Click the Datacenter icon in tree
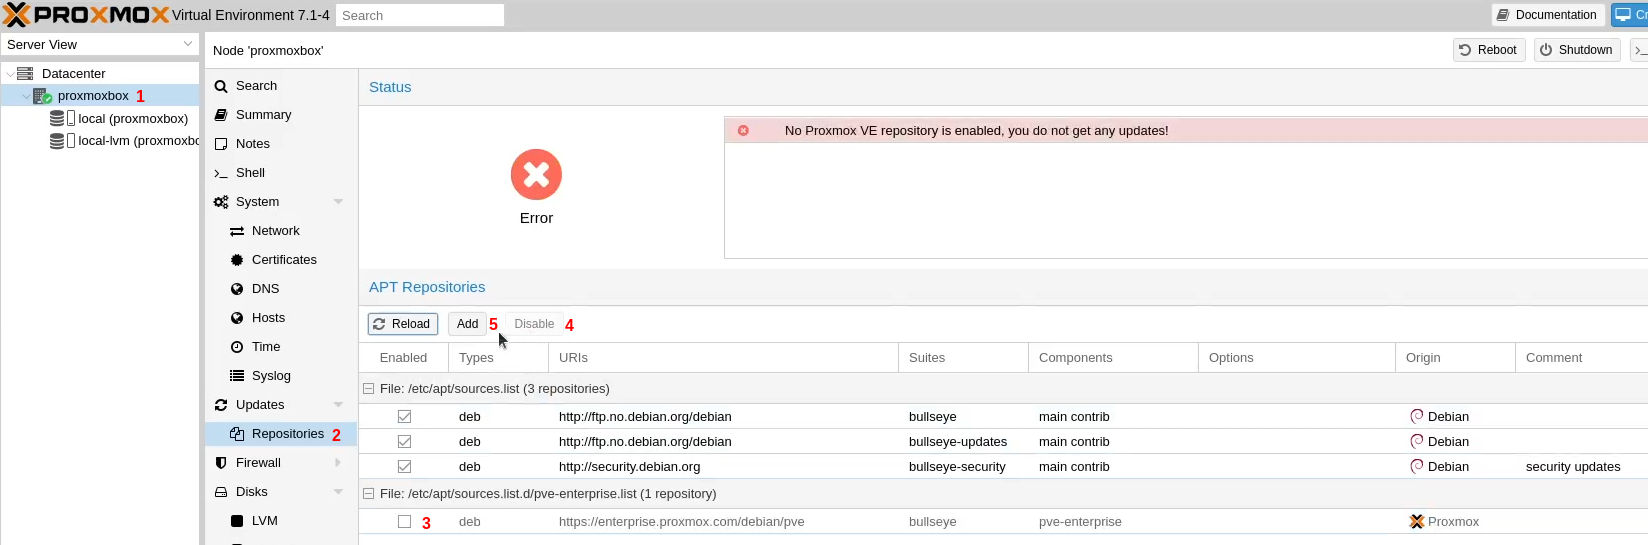Image resolution: width=1648 pixels, height=545 pixels. (25, 74)
